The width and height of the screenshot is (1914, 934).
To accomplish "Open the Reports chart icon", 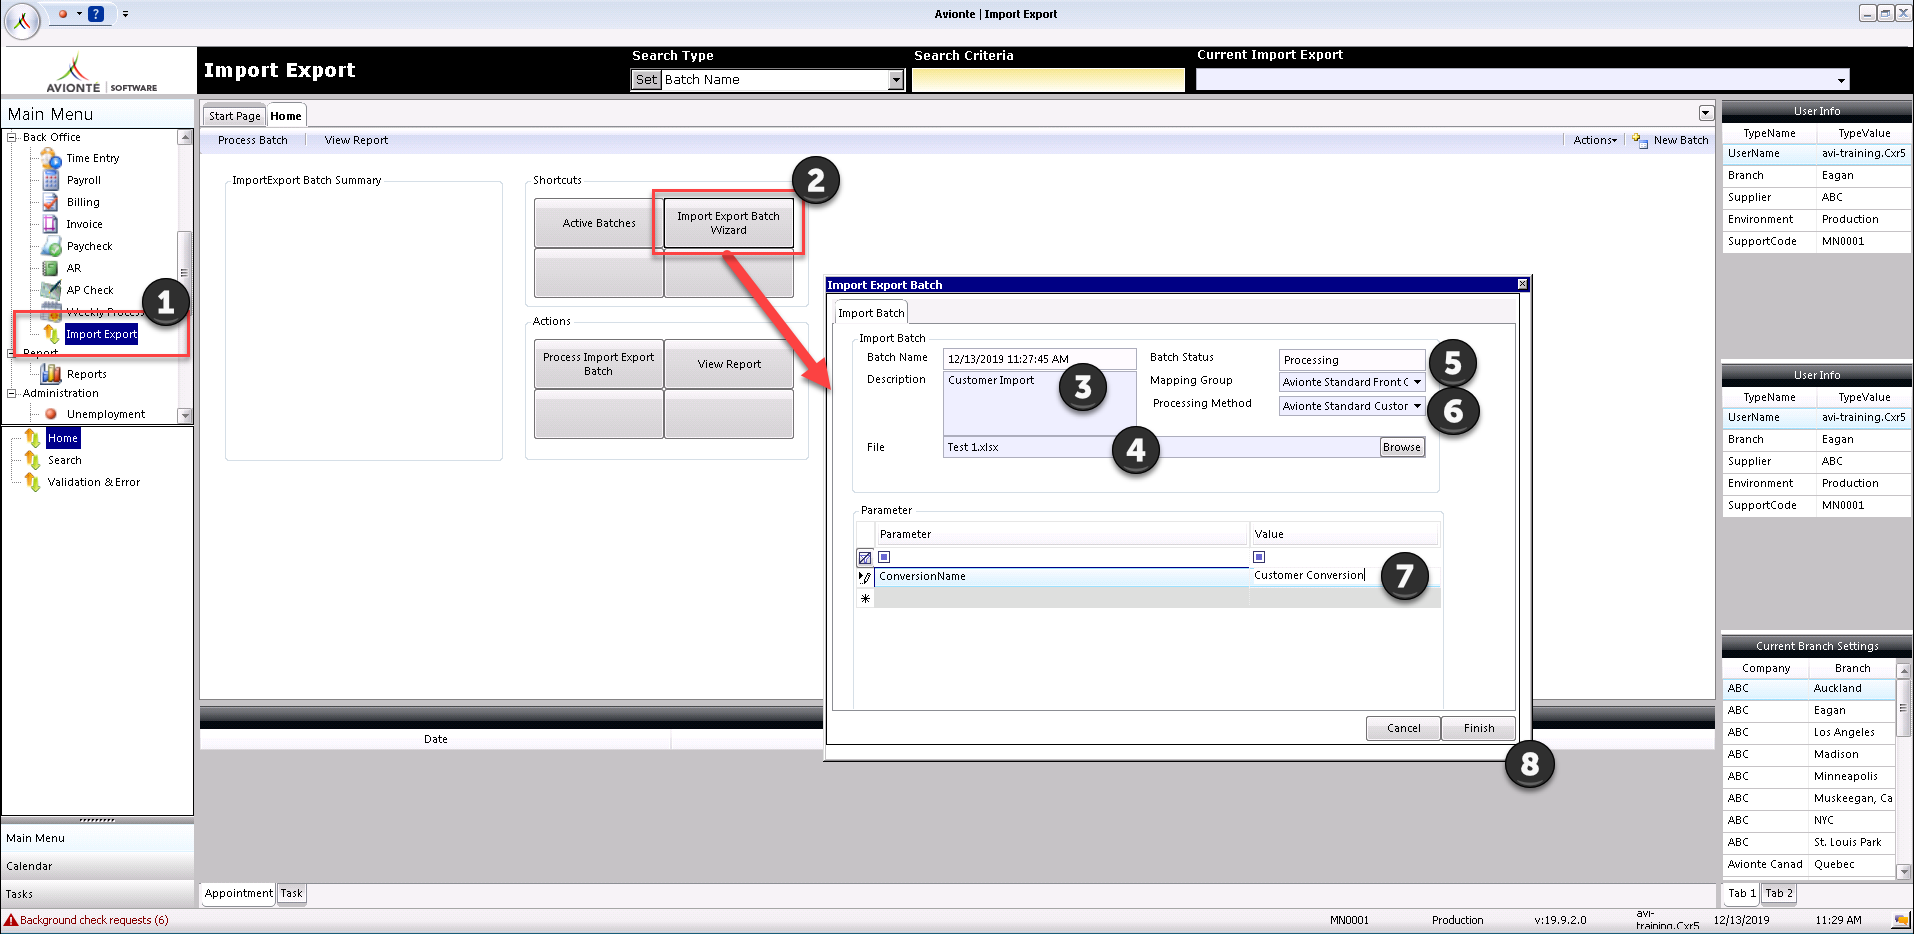I will coord(51,374).
